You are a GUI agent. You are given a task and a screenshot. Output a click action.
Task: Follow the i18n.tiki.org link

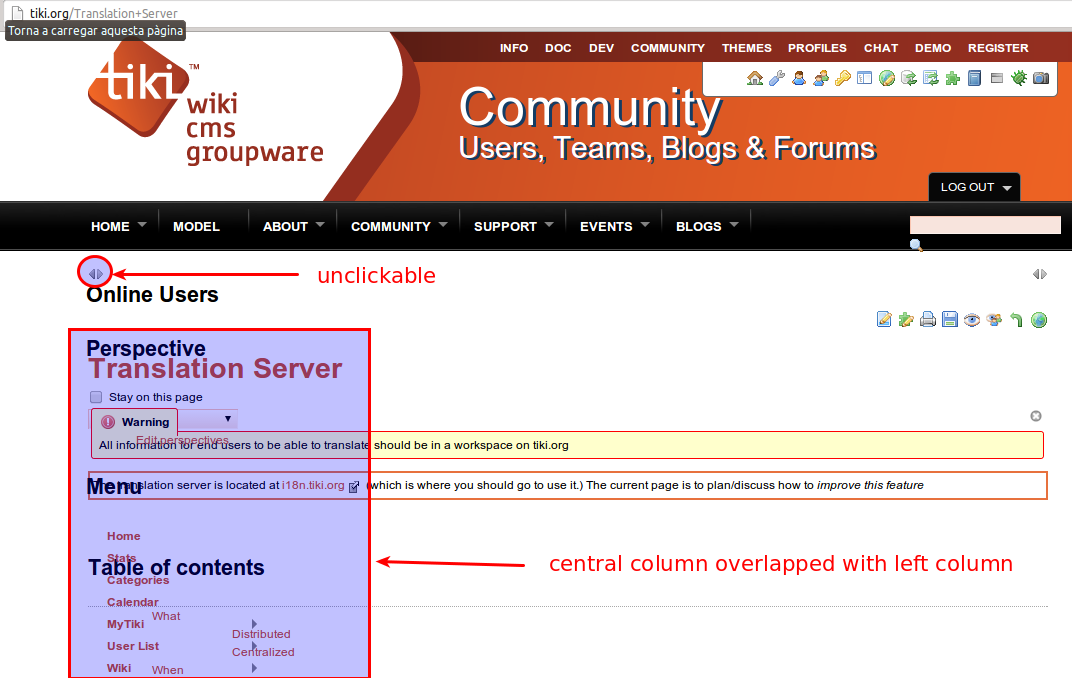tap(313, 485)
